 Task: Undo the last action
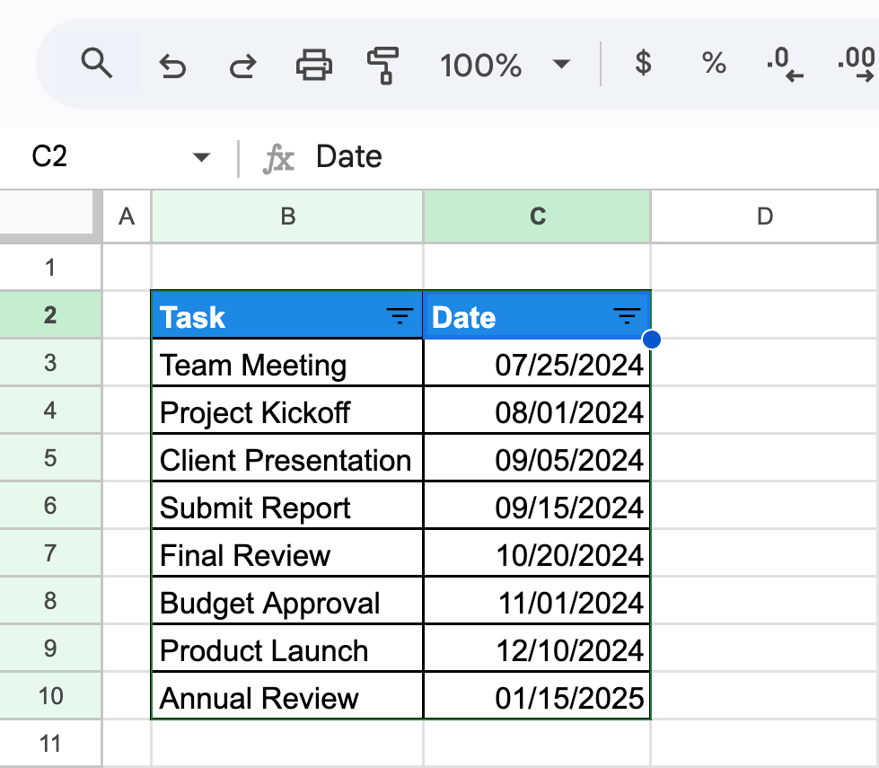click(x=172, y=66)
